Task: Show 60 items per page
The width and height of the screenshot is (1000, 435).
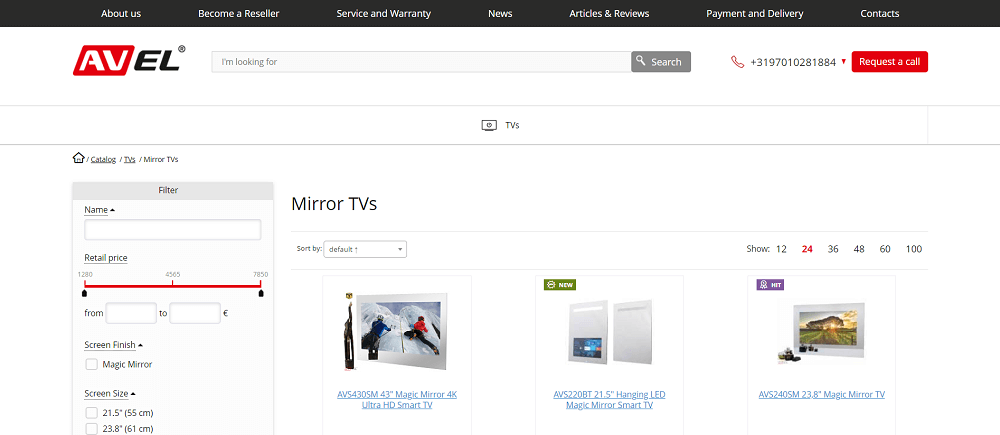Action: pos(885,249)
